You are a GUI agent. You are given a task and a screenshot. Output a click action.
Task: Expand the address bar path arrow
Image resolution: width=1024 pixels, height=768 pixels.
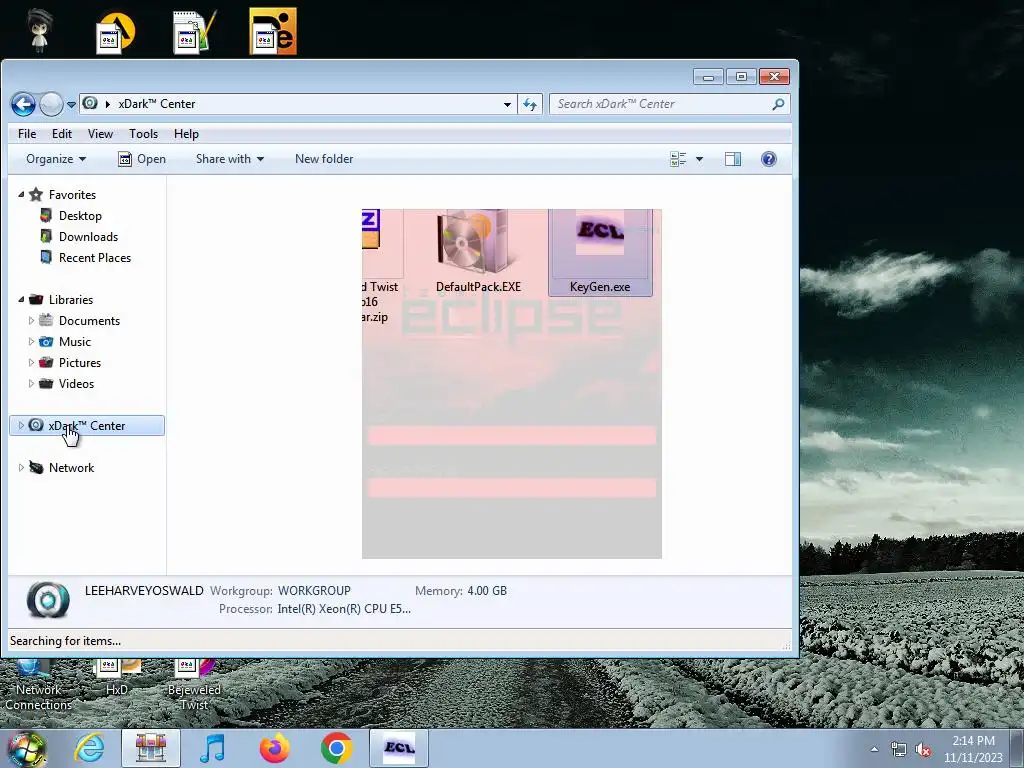tap(108, 104)
